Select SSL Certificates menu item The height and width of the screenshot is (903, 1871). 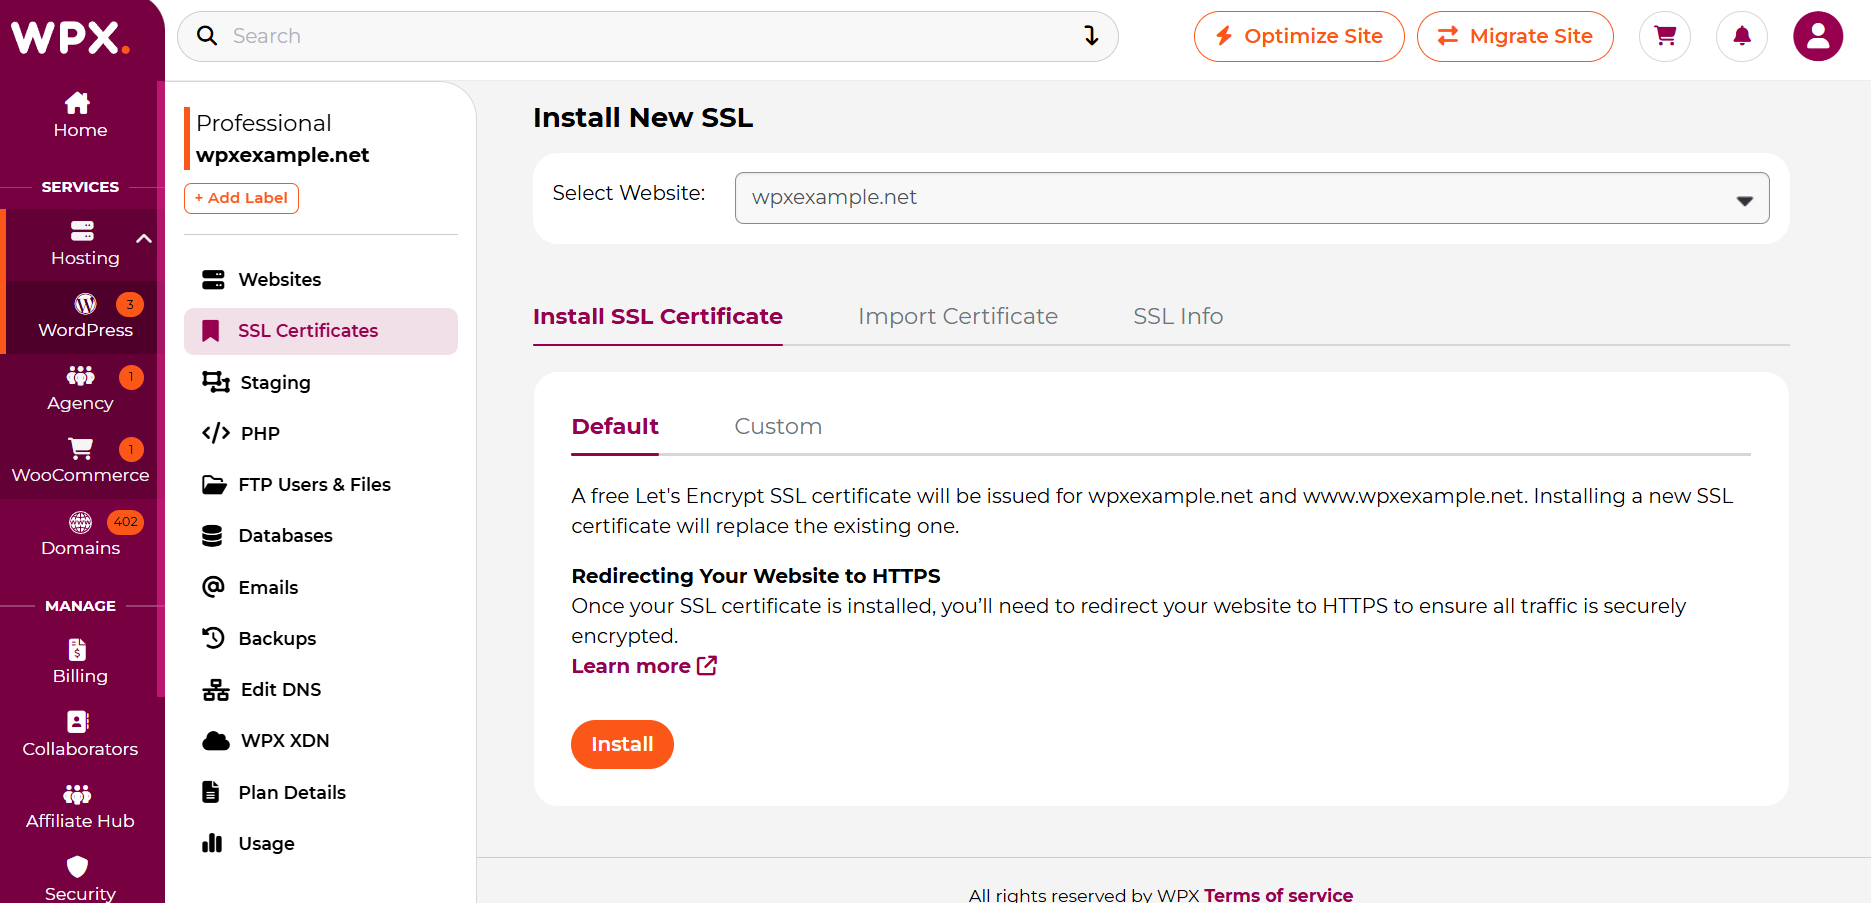(321, 331)
